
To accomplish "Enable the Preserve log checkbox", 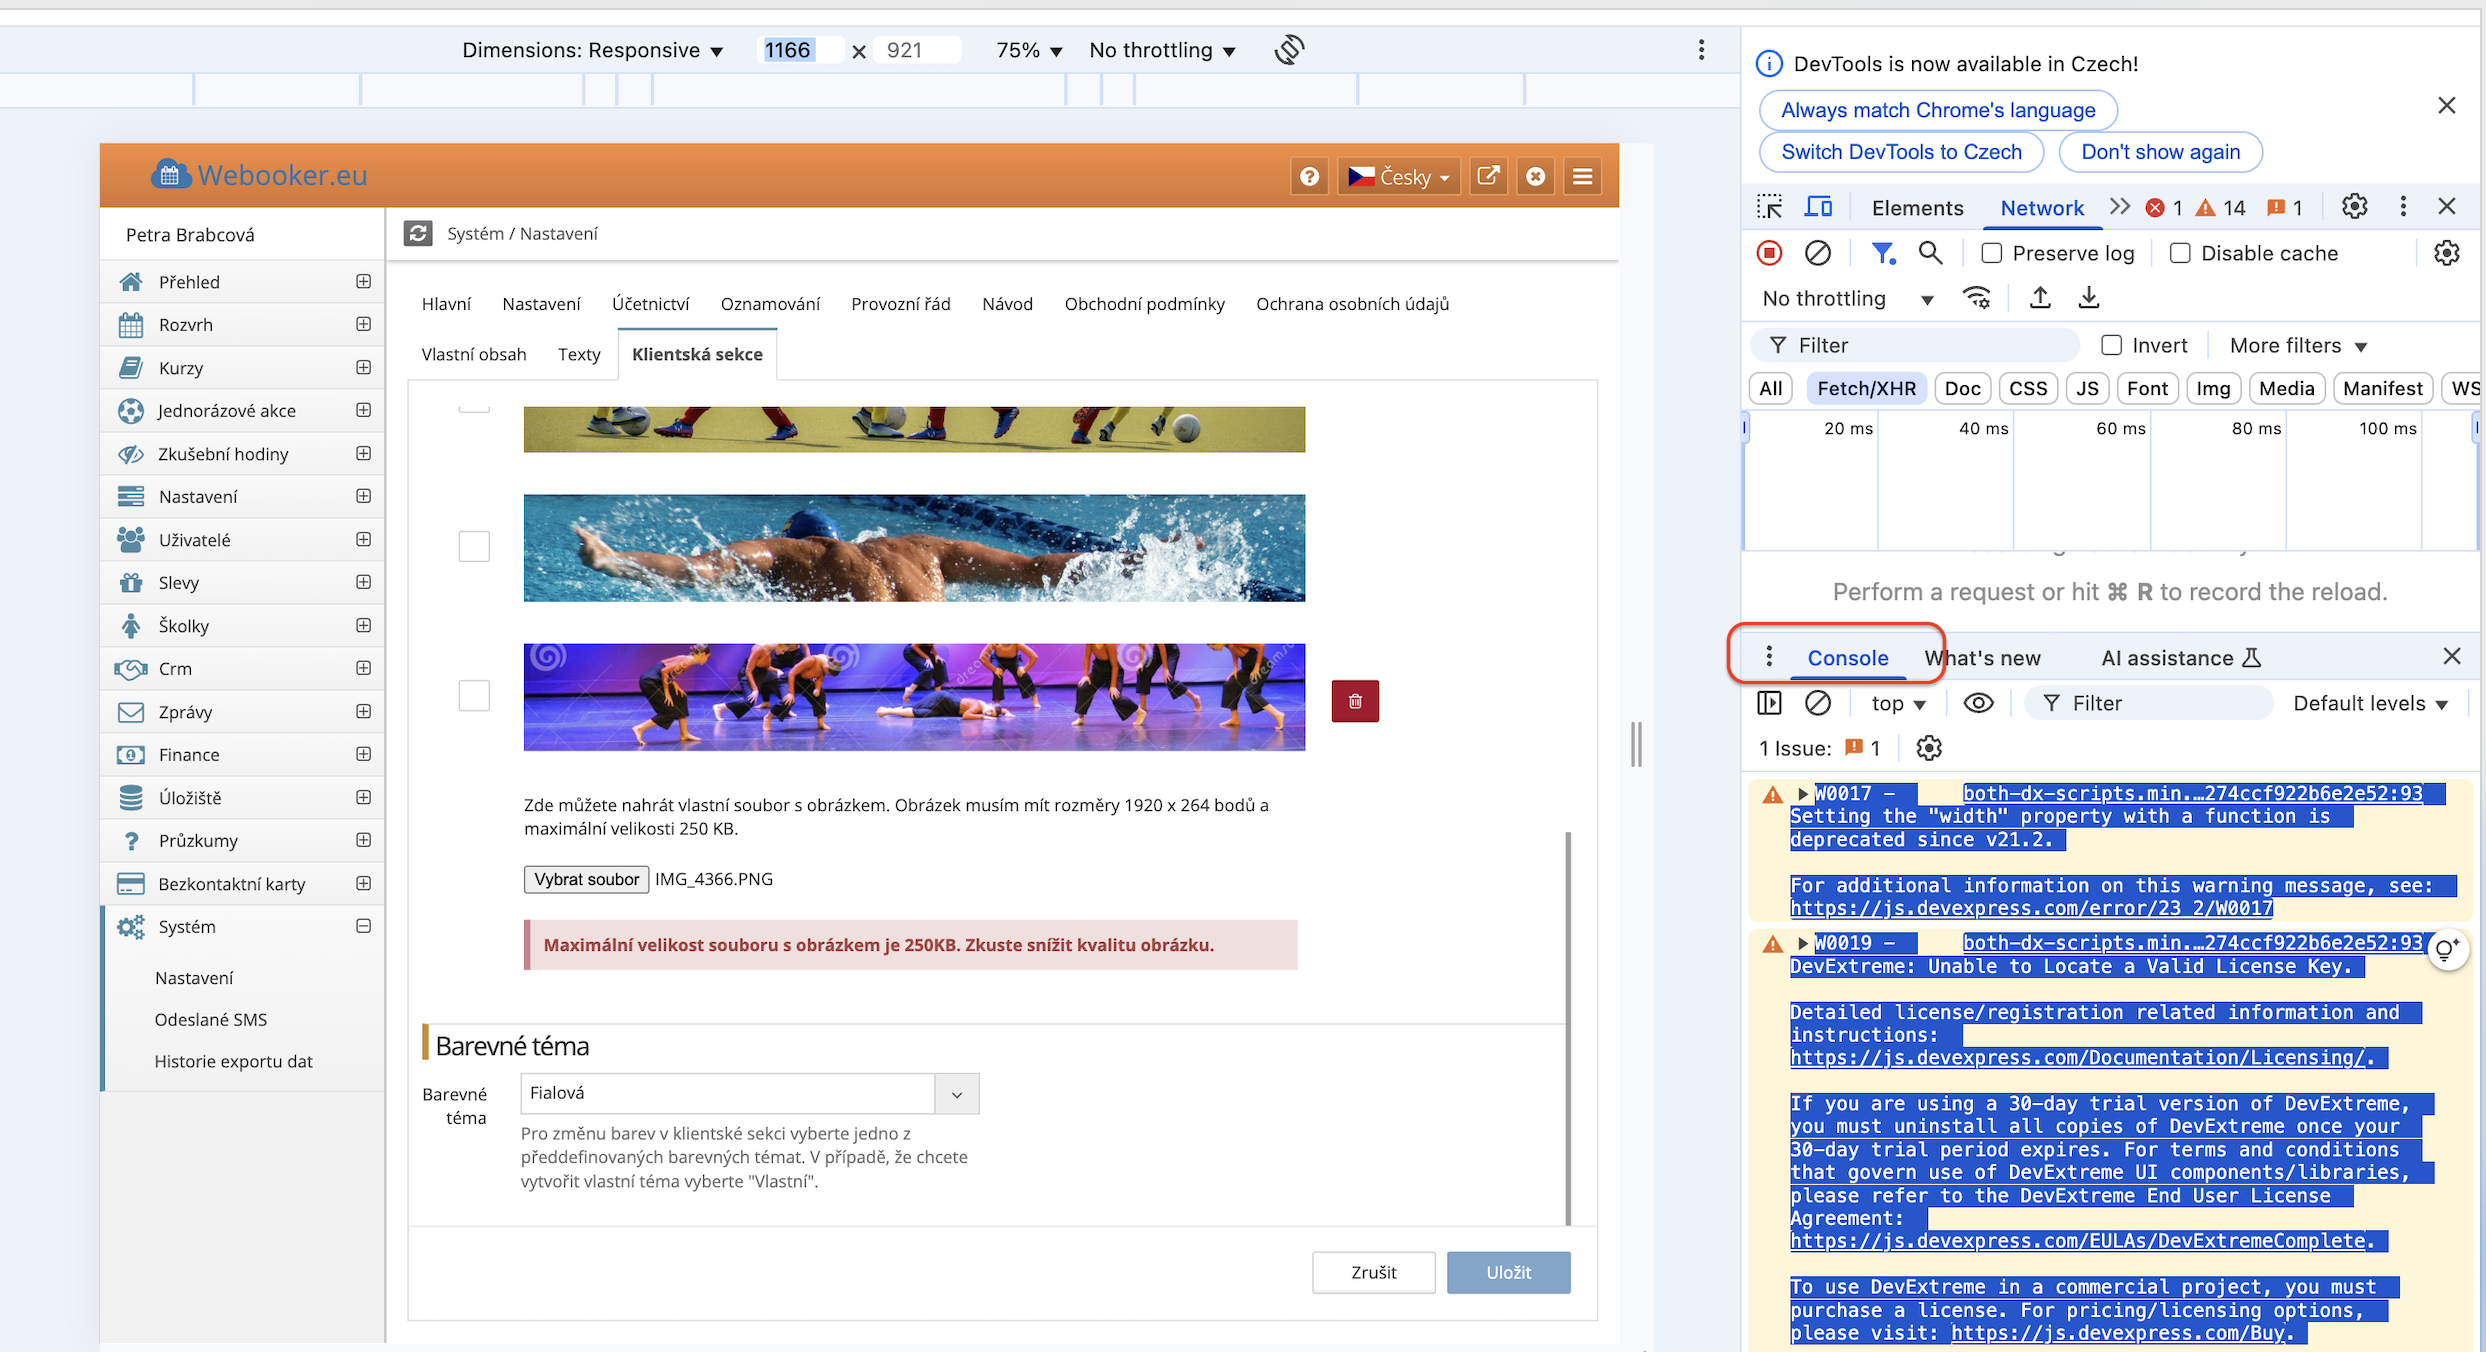I will [1991, 253].
